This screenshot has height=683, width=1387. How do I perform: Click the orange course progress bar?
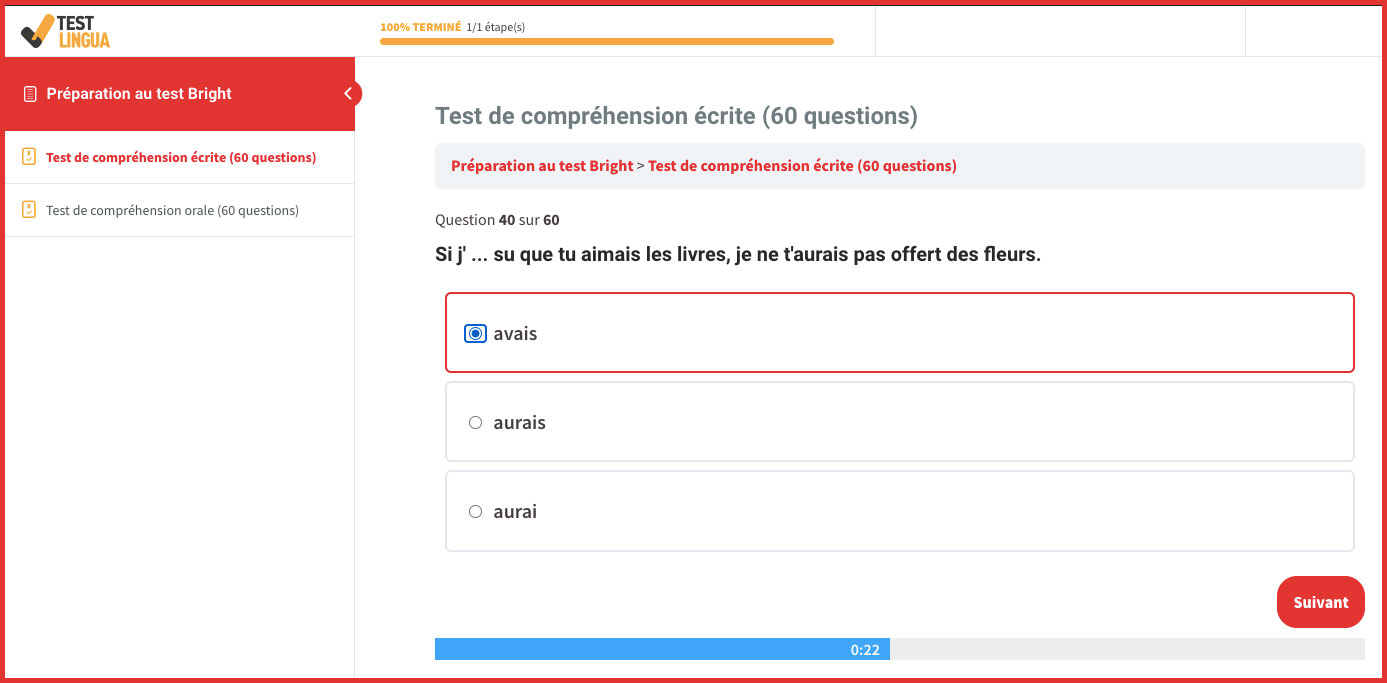coord(606,42)
